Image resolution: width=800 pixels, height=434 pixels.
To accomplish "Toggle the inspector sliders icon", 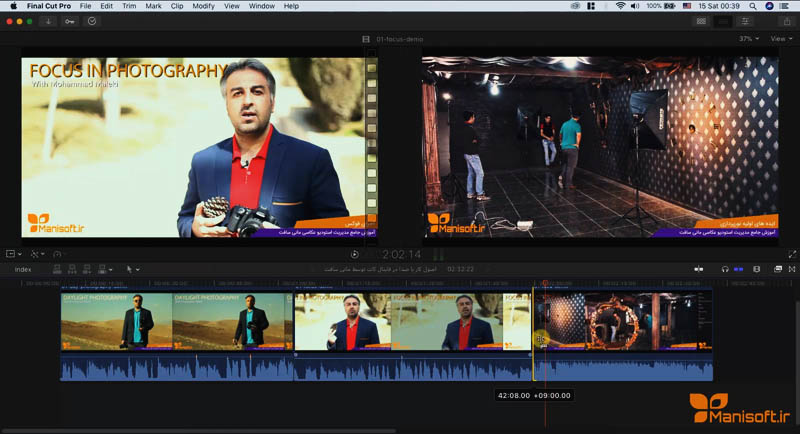I will [745, 21].
